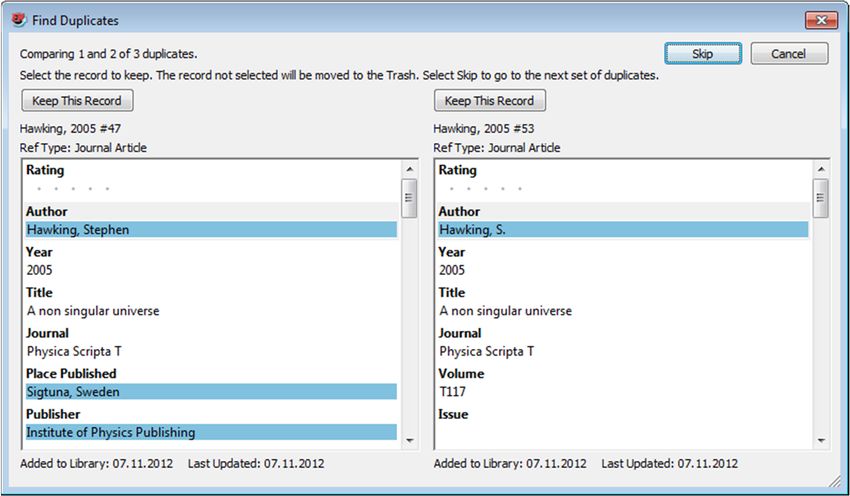Image resolution: width=850 pixels, height=496 pixels.
Task: Click 'Physica Scripta T' journal in right record
Action: click(487, 351)
